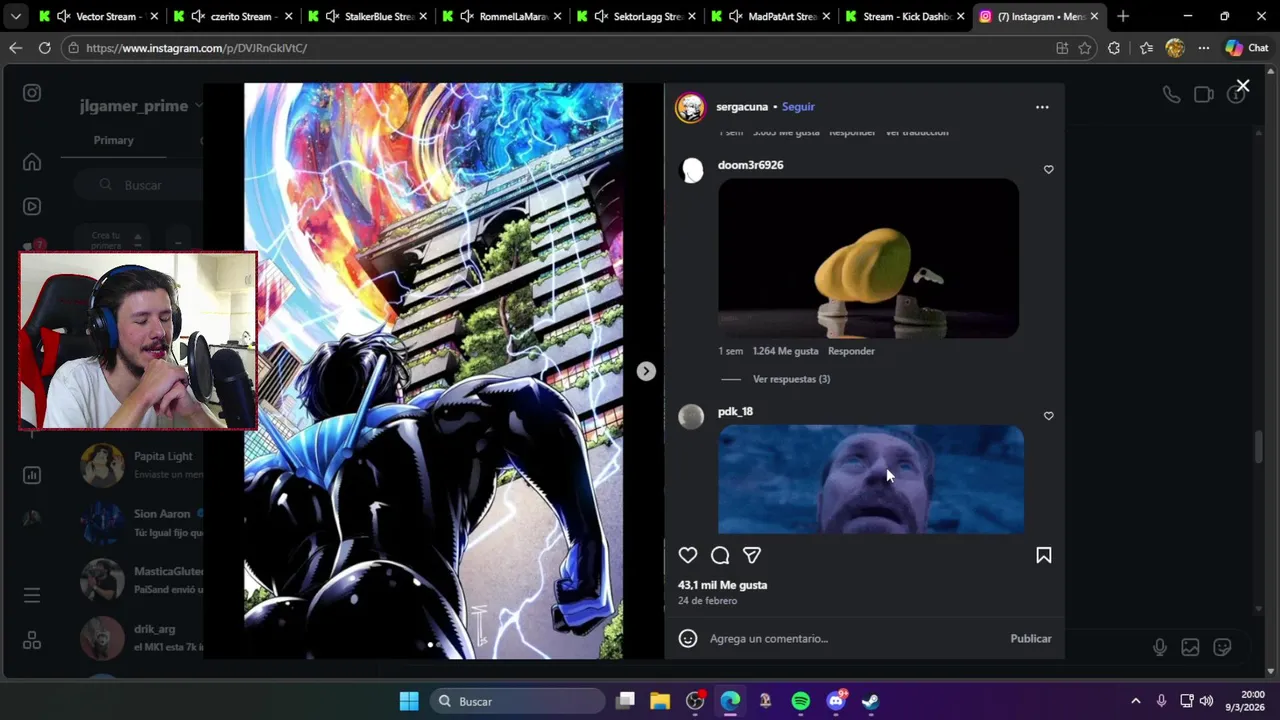
Task: Click the Buscar search field in messages
Action: coord(140,185)
